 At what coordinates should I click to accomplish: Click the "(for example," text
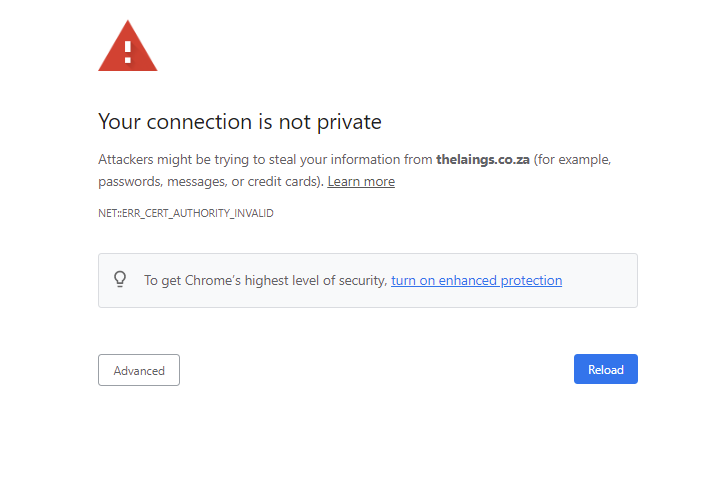point(572,159)
